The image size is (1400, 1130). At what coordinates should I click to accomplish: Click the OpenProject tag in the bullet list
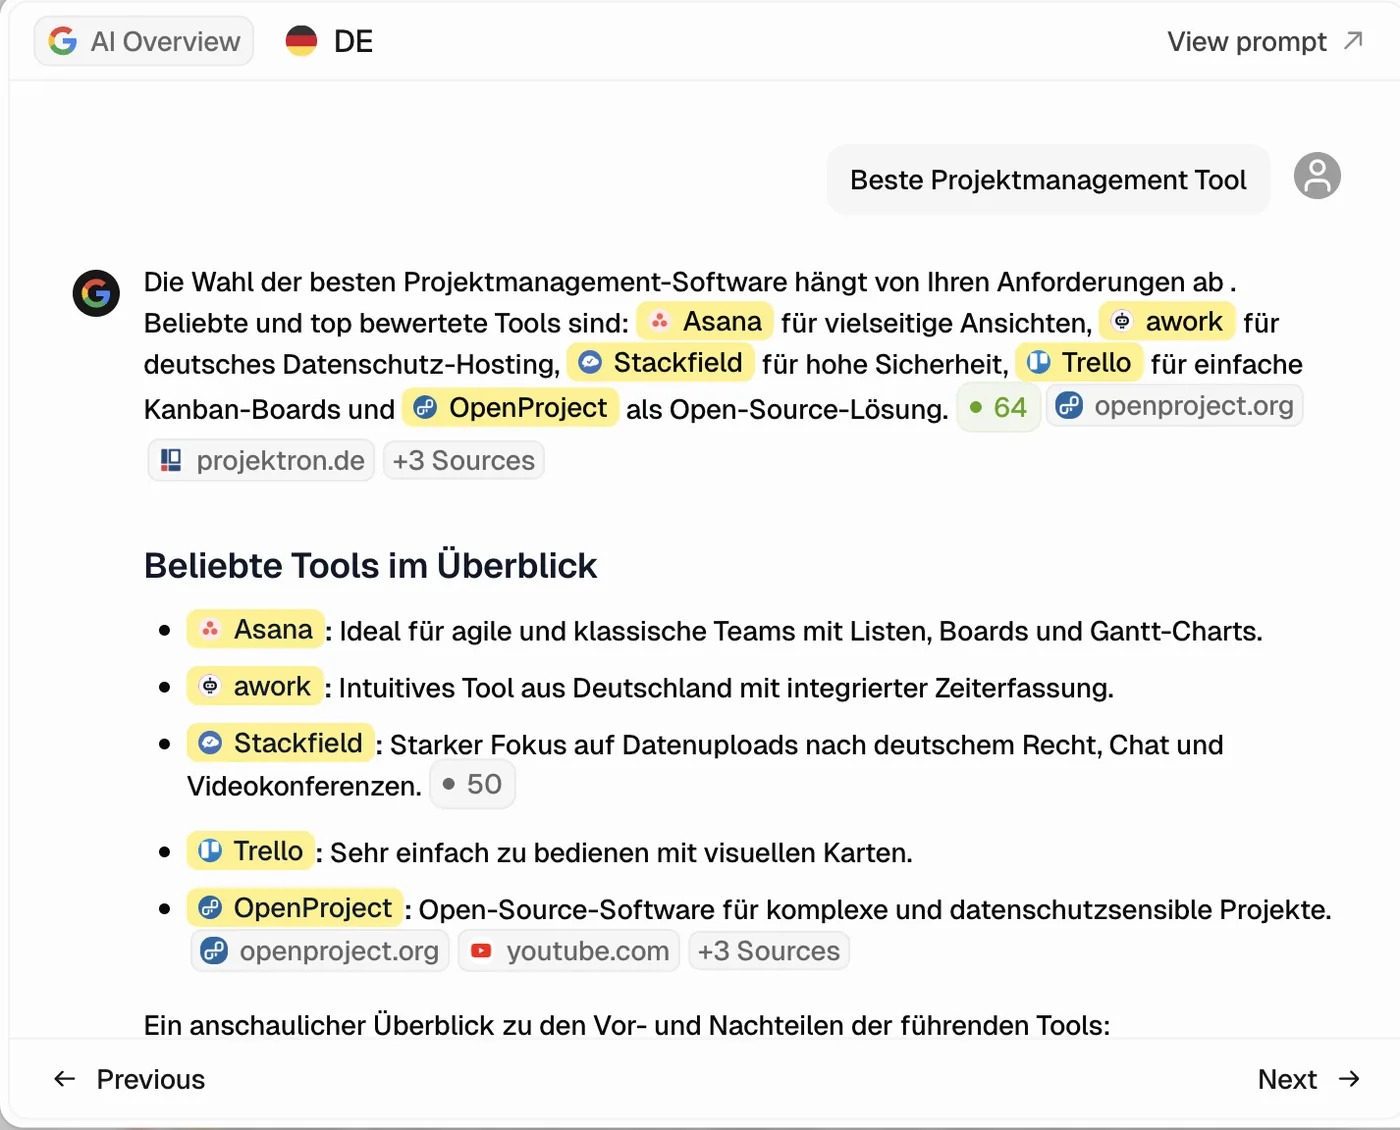point(295,909)
